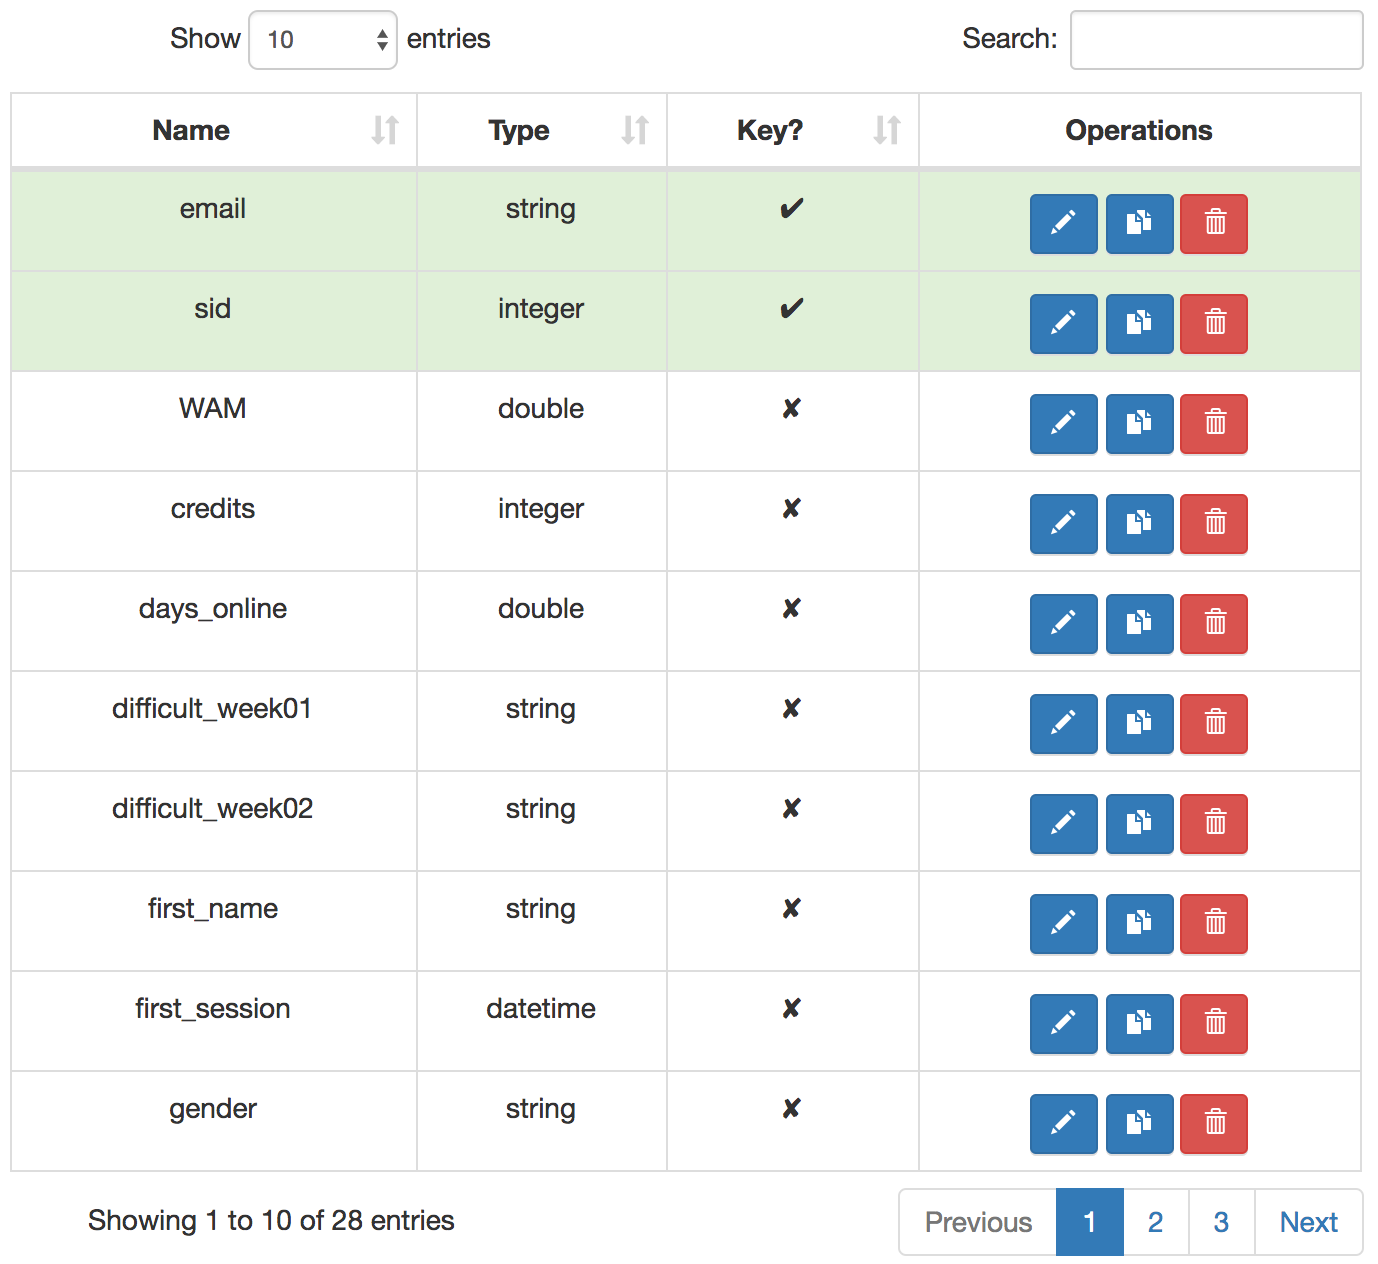Viewport: 1378px width, 1264px height.
Task: Delete the WAM column with the trash icon
Action: [1214, 423]
